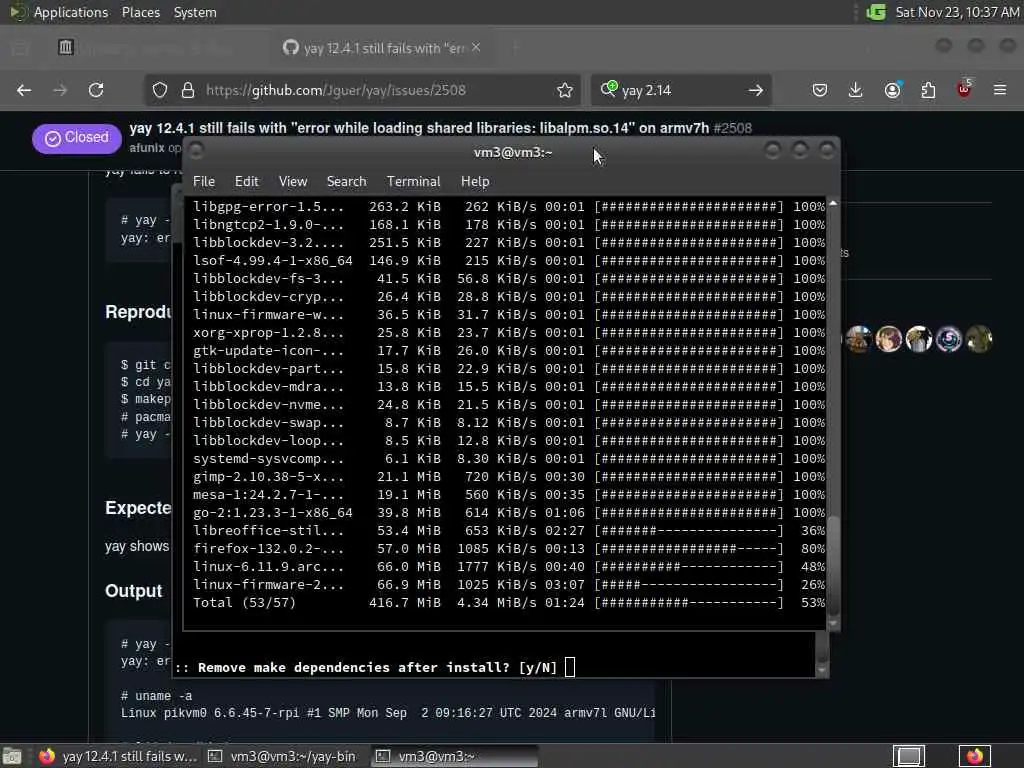Open the Applications panel menu
This screenshot has height=768, width=1024.
point(71,12)
